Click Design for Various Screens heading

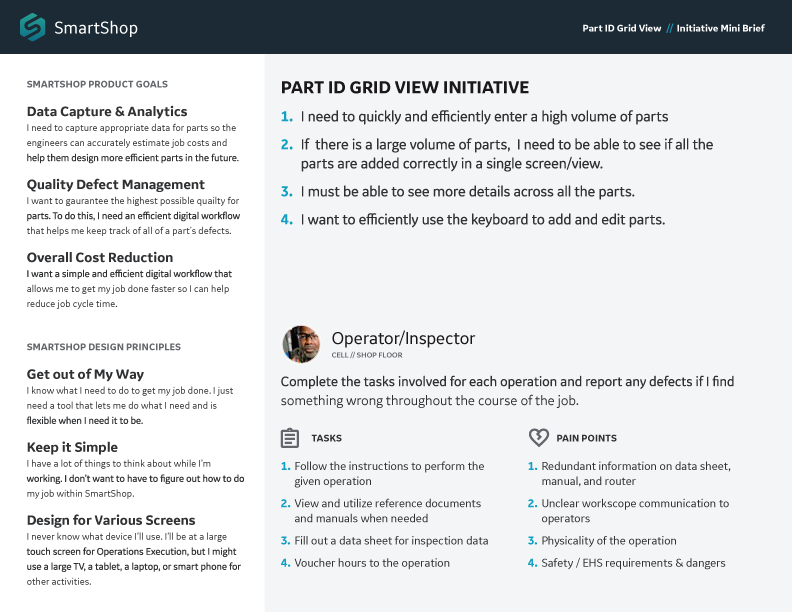tap(111, 521)
